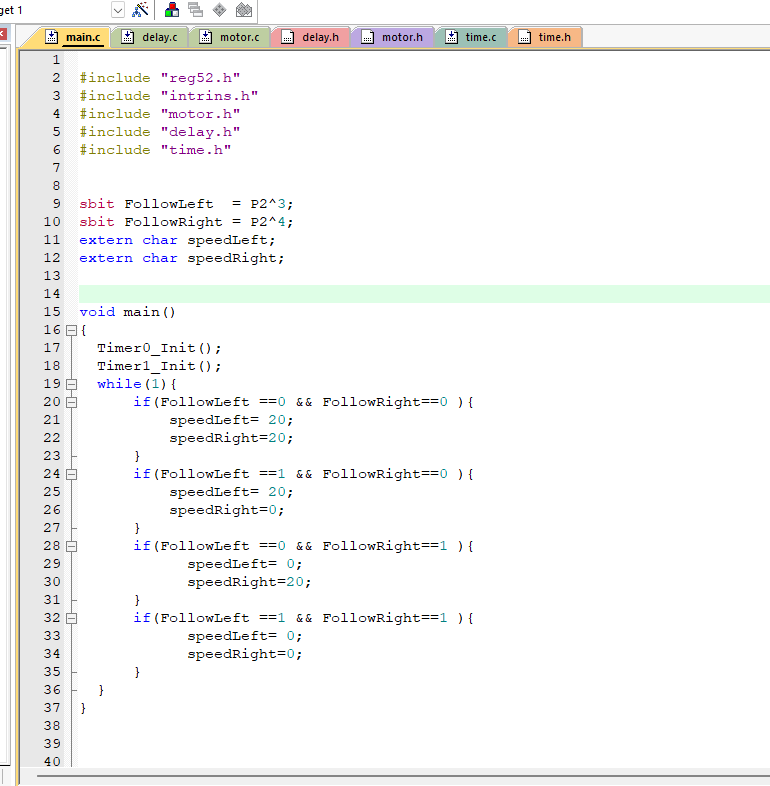The image size is (770, 786).
Task: Place cursor on empty highlighted line 14
Action: (x=424, y=294)
